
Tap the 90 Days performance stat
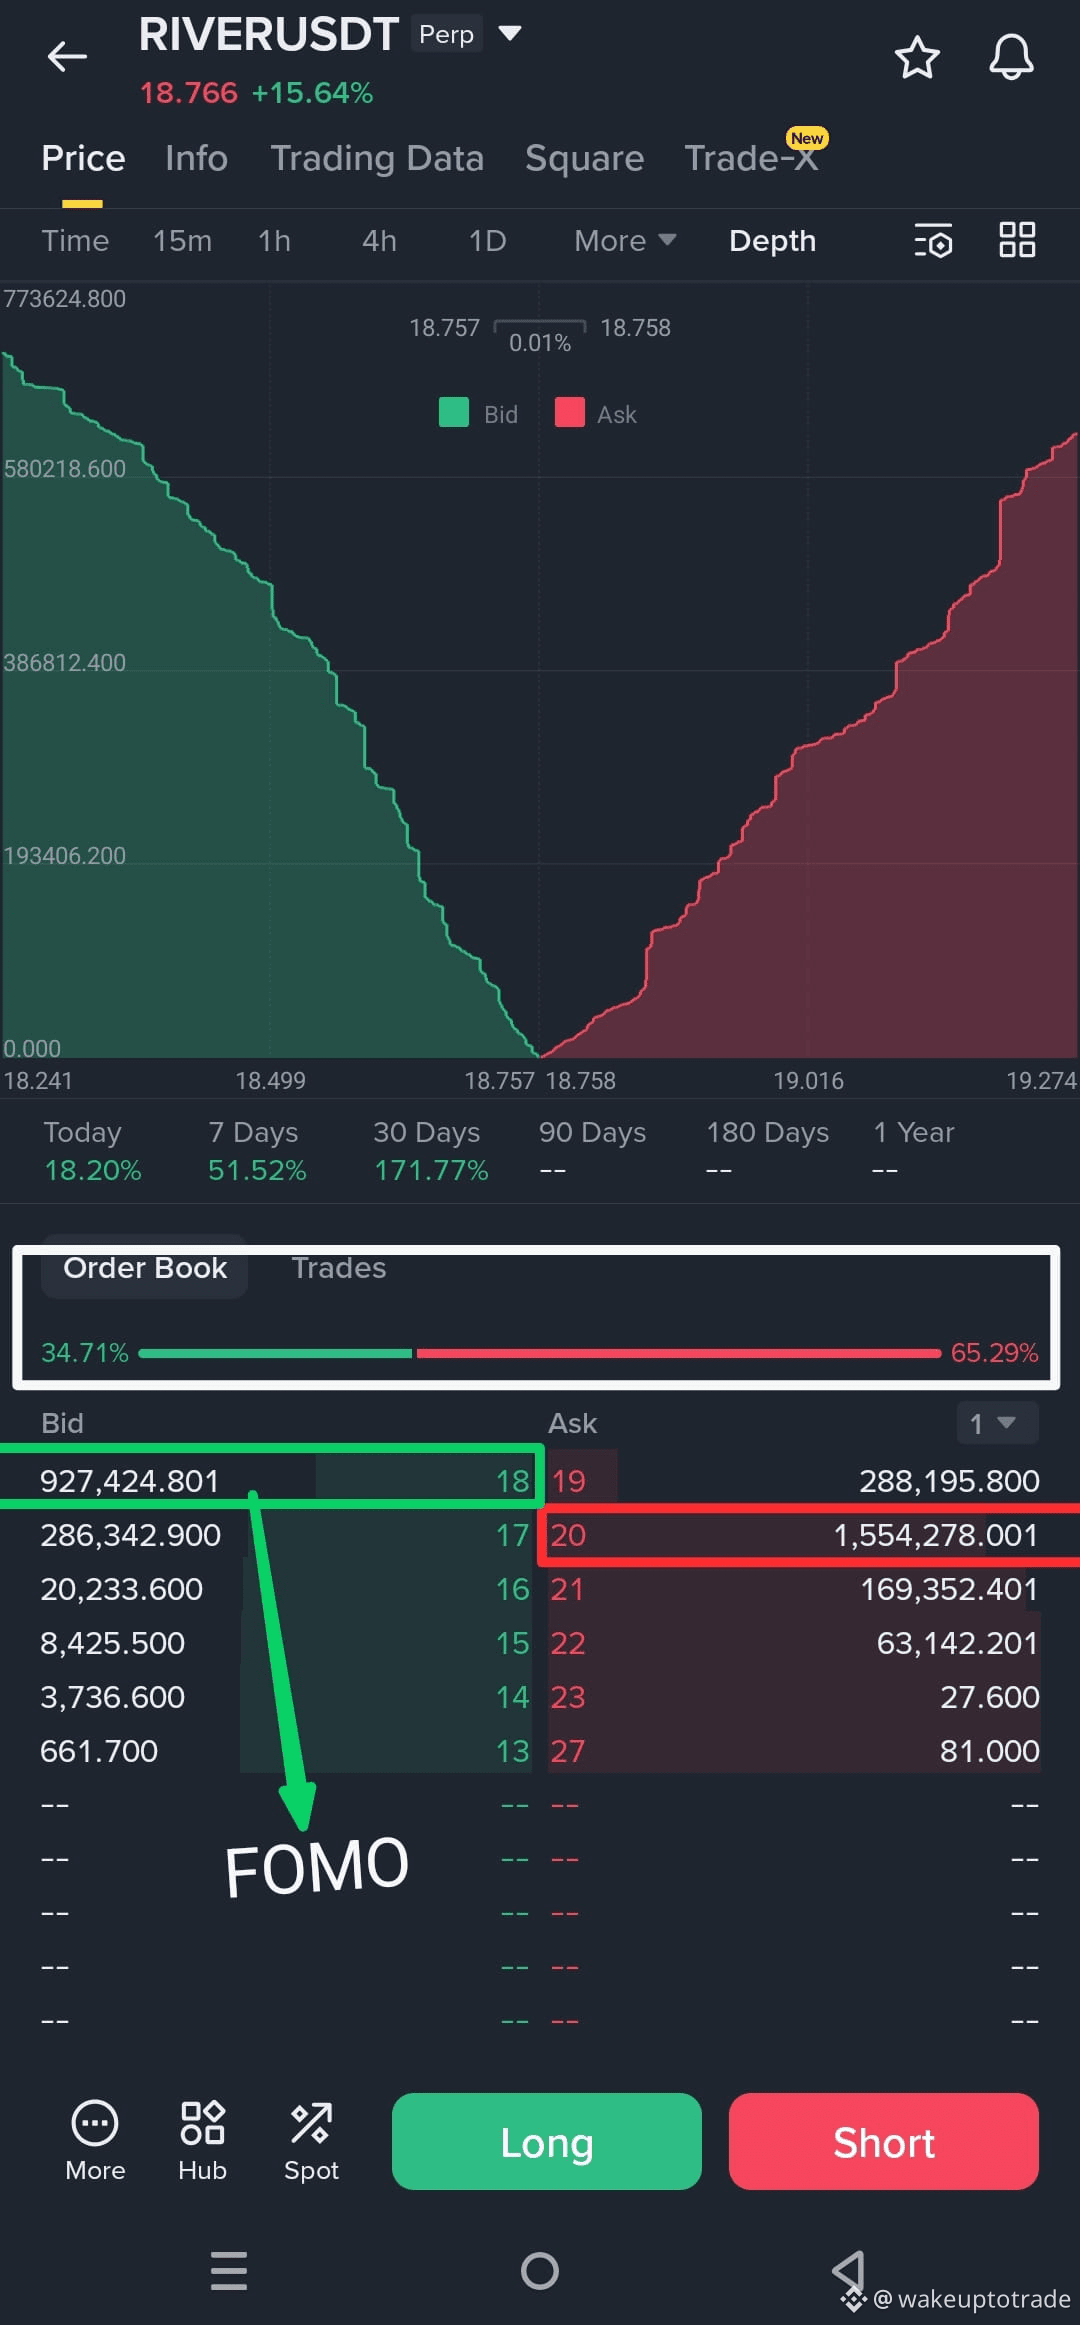point(592,1151)
